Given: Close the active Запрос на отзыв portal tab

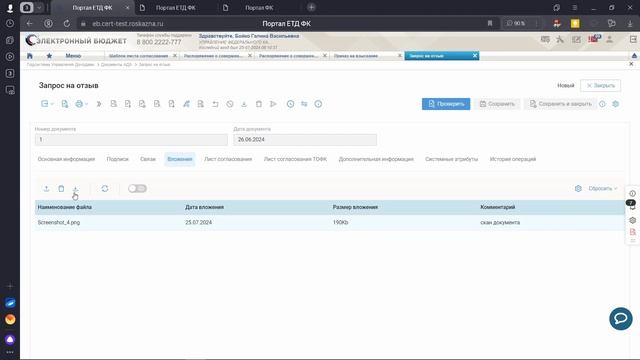Looking at the screenshot, I should 475,56.
